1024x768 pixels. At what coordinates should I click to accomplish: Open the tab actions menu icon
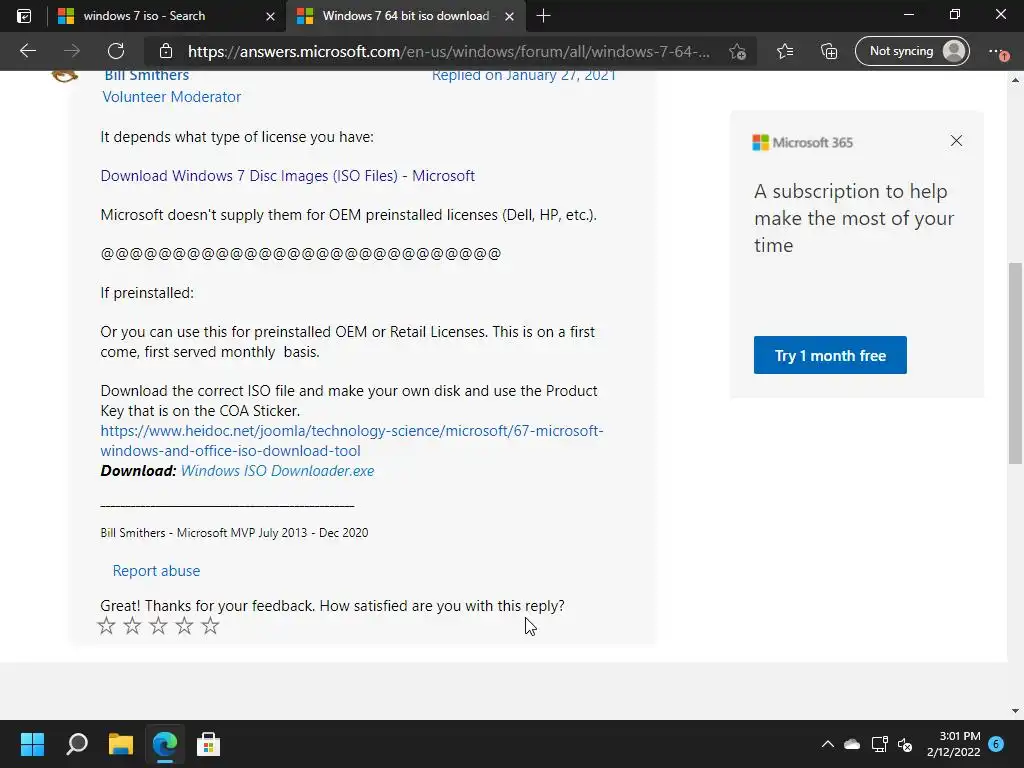(24, 16)
